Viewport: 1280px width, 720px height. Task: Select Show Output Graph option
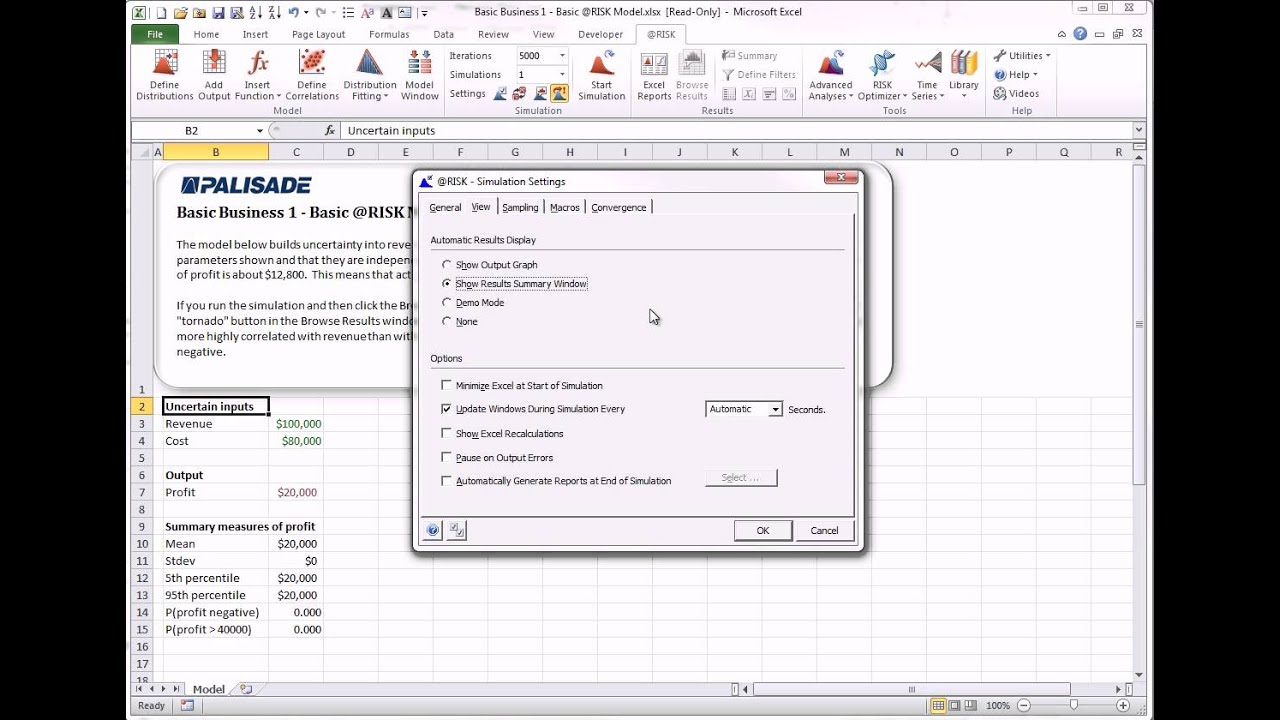click(x=447, y=265)
